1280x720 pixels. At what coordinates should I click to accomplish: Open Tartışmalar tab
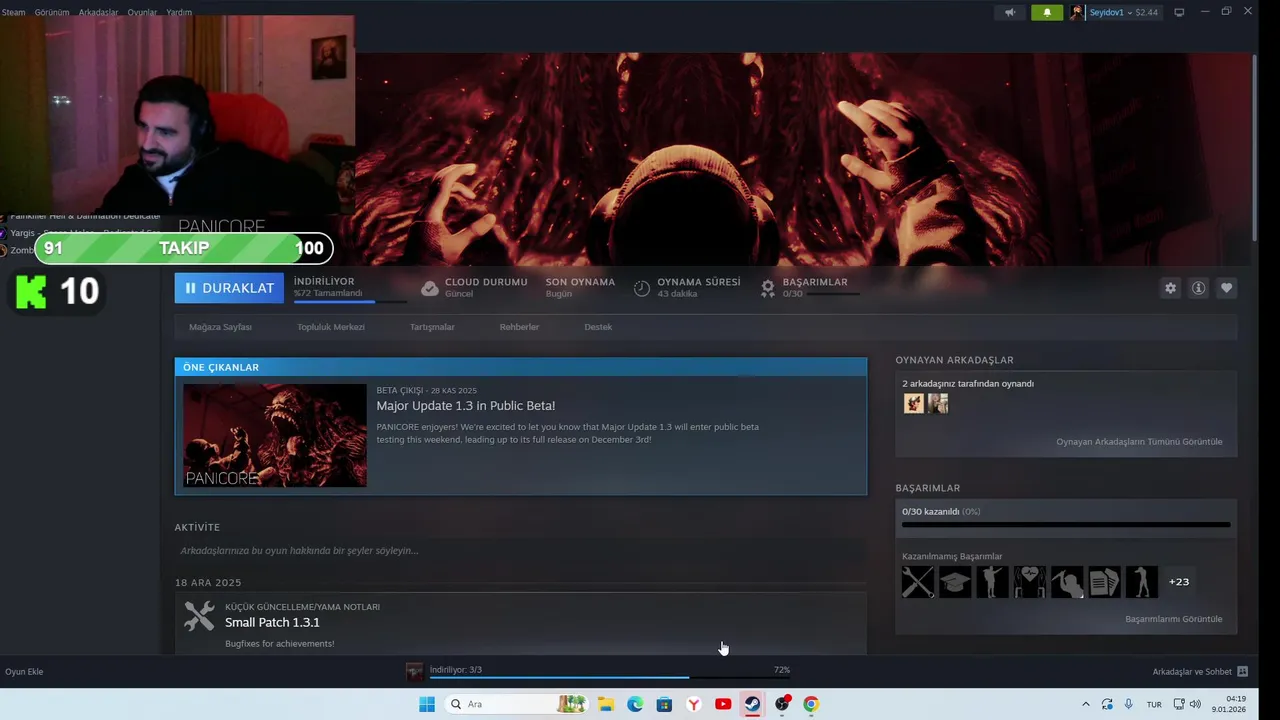(x=432, y=327)
